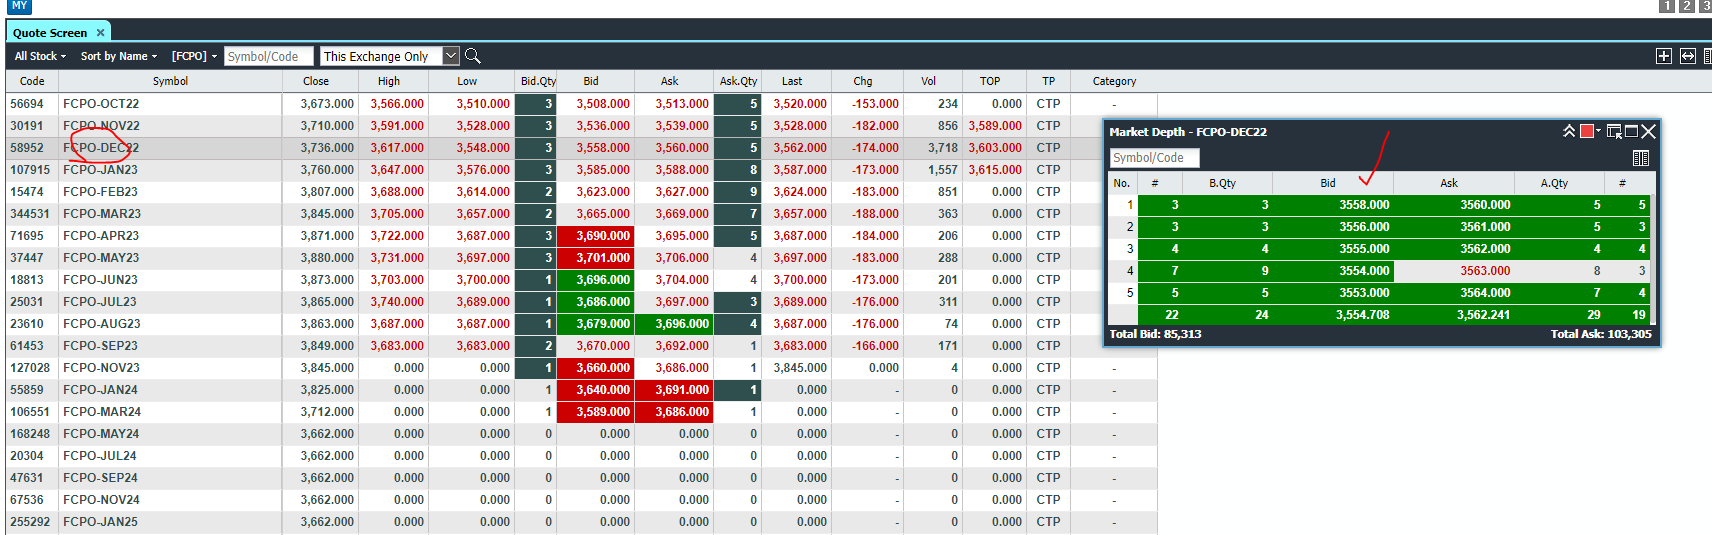This screenshot has width=1712, height=535.
Task: Open the column layout icon in Market Depth
Action: [x=1640, y=158]
